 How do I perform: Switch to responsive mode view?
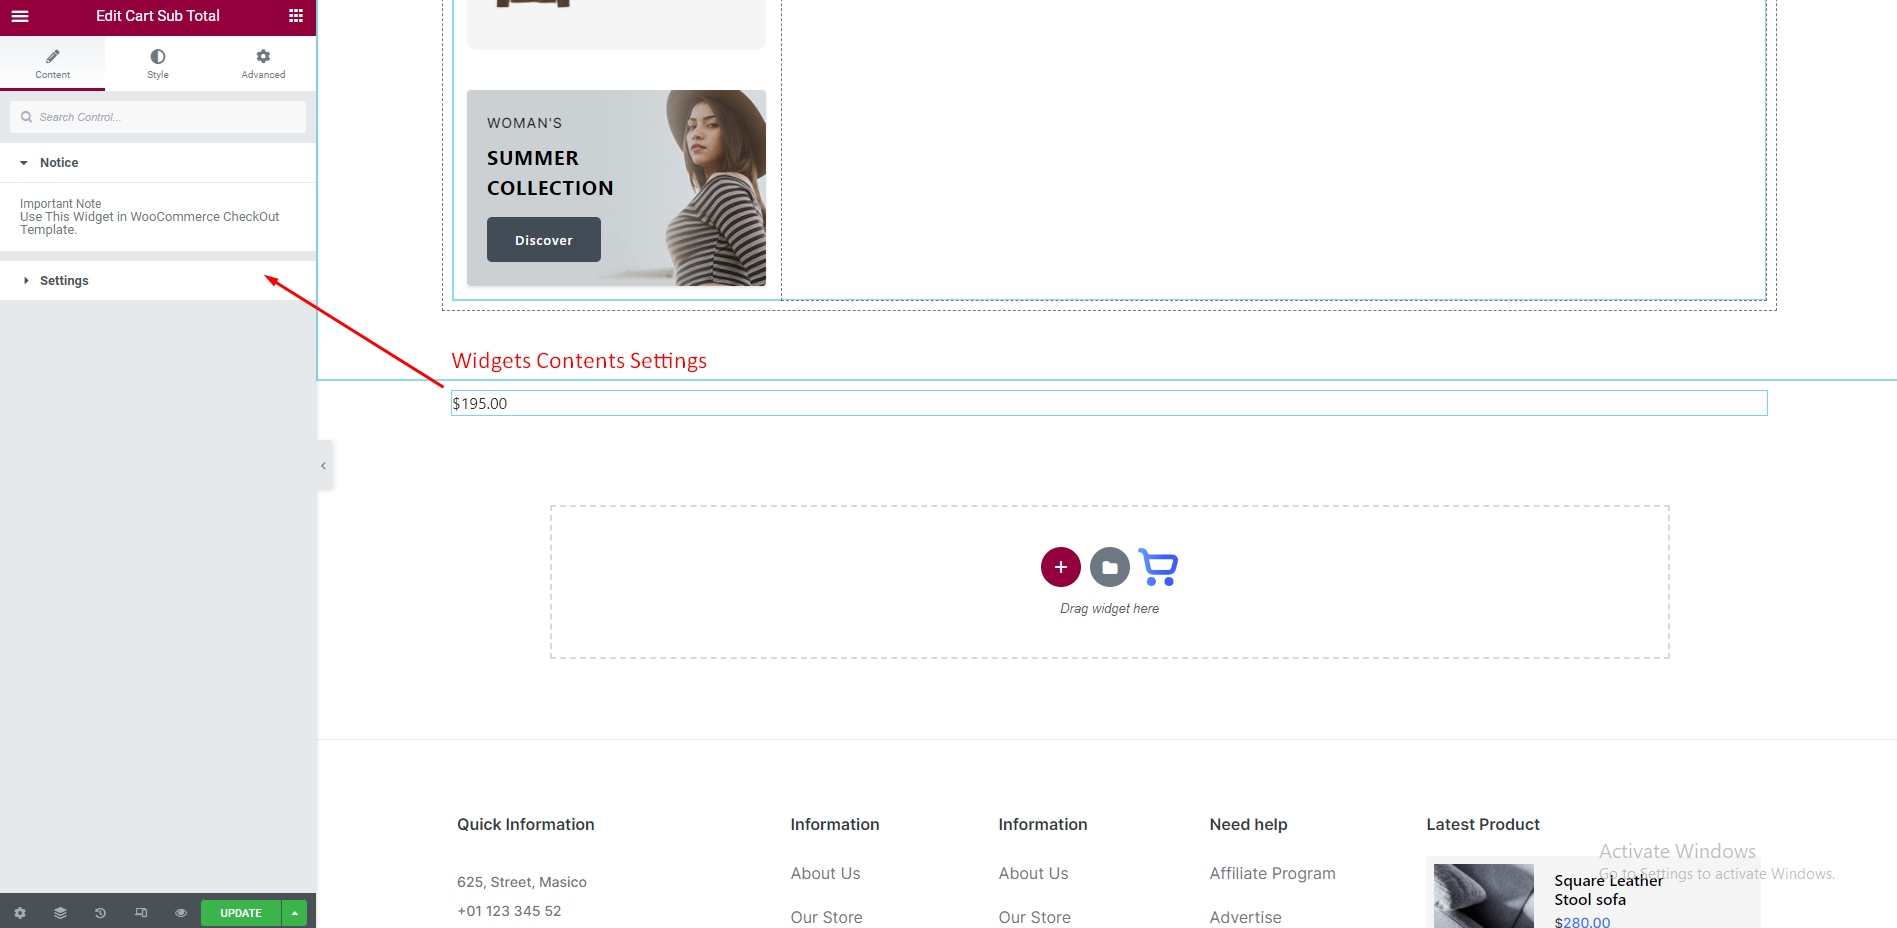coord(141,913)
